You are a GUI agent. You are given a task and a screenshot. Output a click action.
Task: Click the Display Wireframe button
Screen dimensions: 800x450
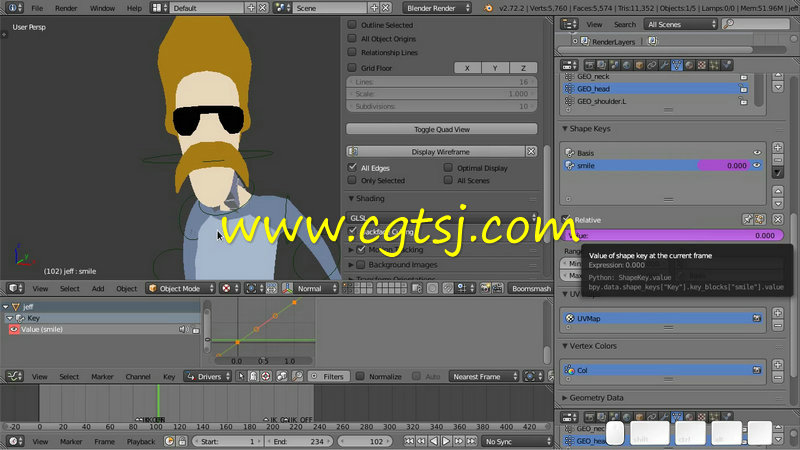tap(440, 152)
